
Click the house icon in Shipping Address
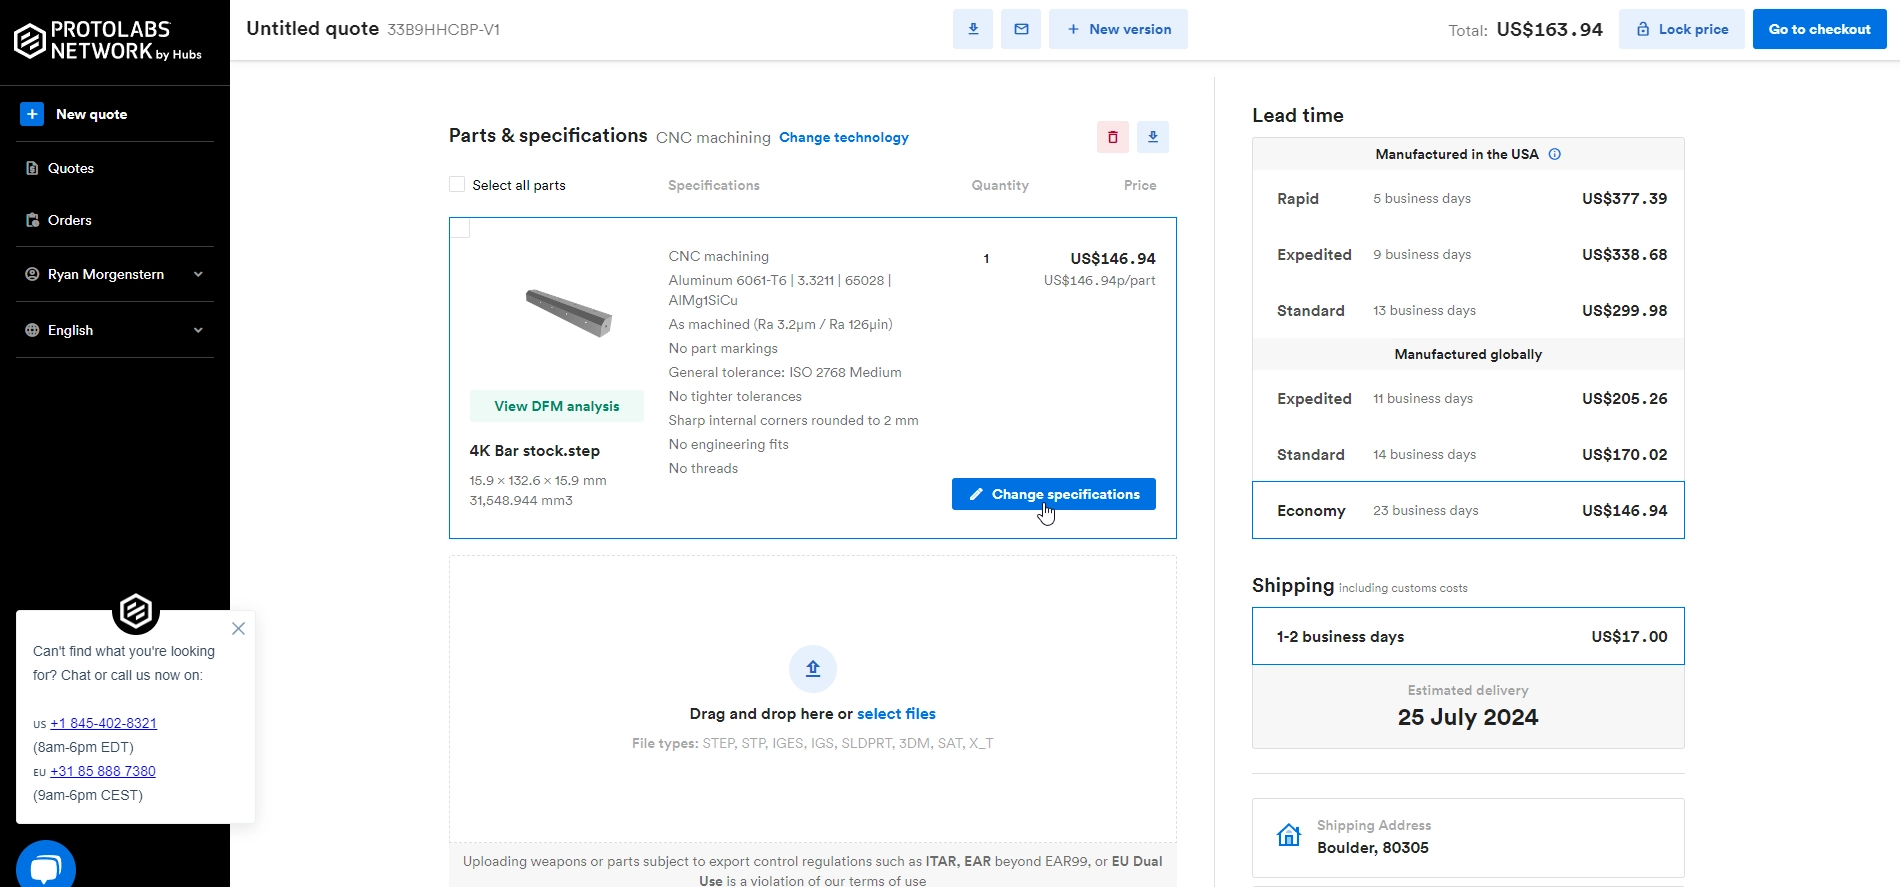pos(1289,835)
